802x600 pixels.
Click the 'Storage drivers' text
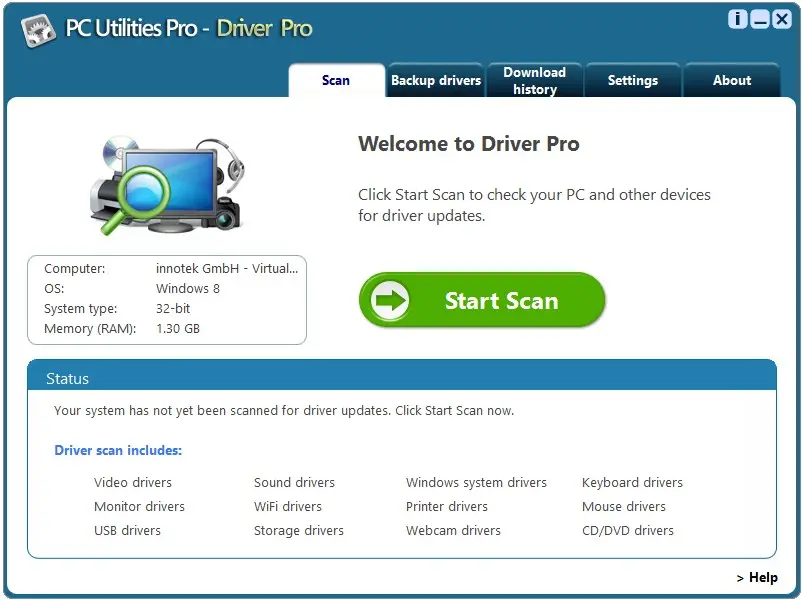click(299, 530)
